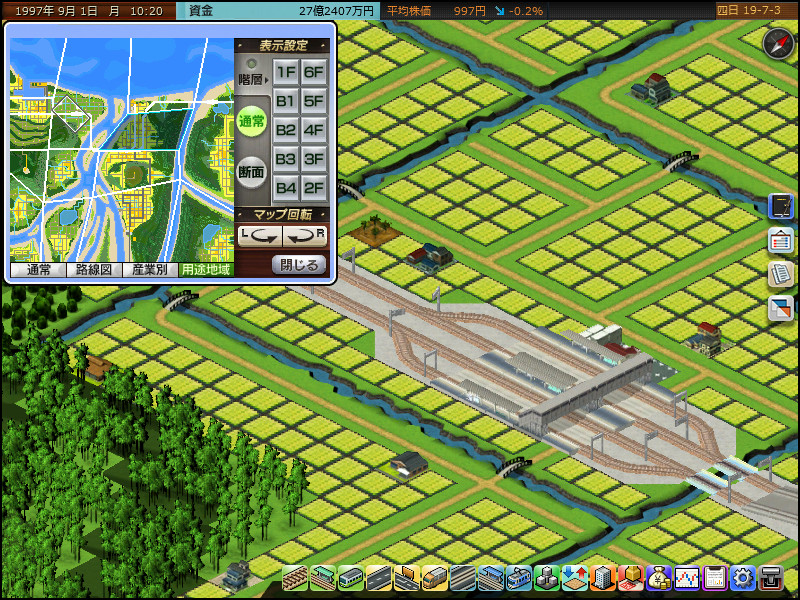This screenshot has height=600, width=800.
Task: Select basement level B4
Action: 286,188
